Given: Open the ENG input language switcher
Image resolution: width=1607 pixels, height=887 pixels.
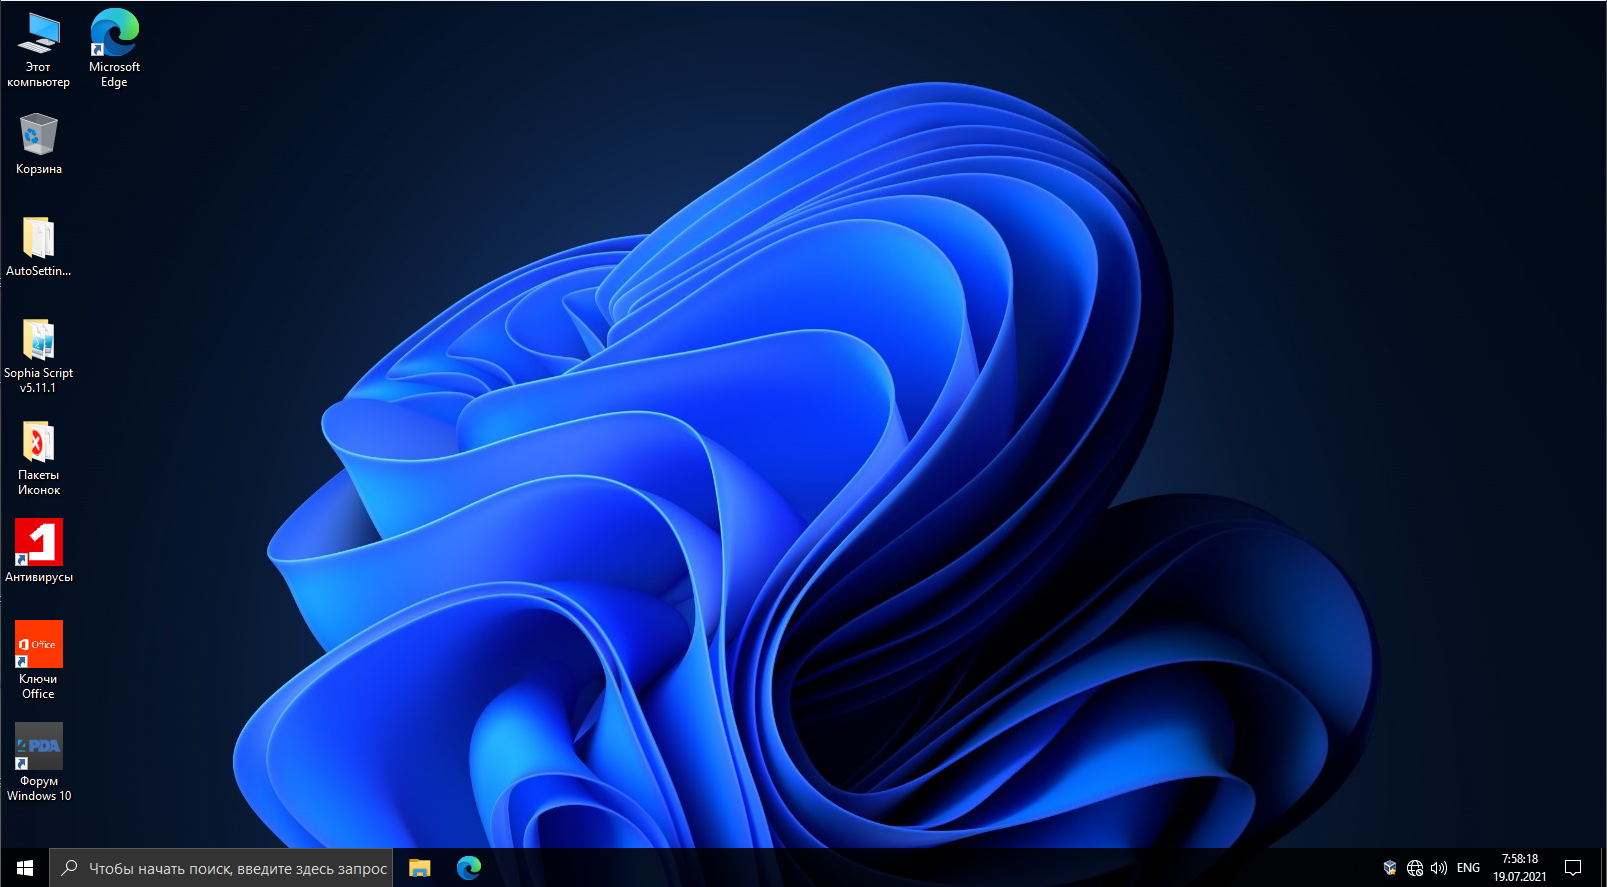Looking at the screenshot, I should pyautogui.click(x=1468, y=868).
